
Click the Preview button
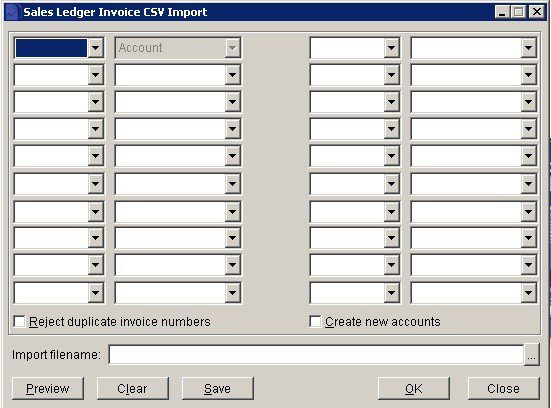click(48, 388)
